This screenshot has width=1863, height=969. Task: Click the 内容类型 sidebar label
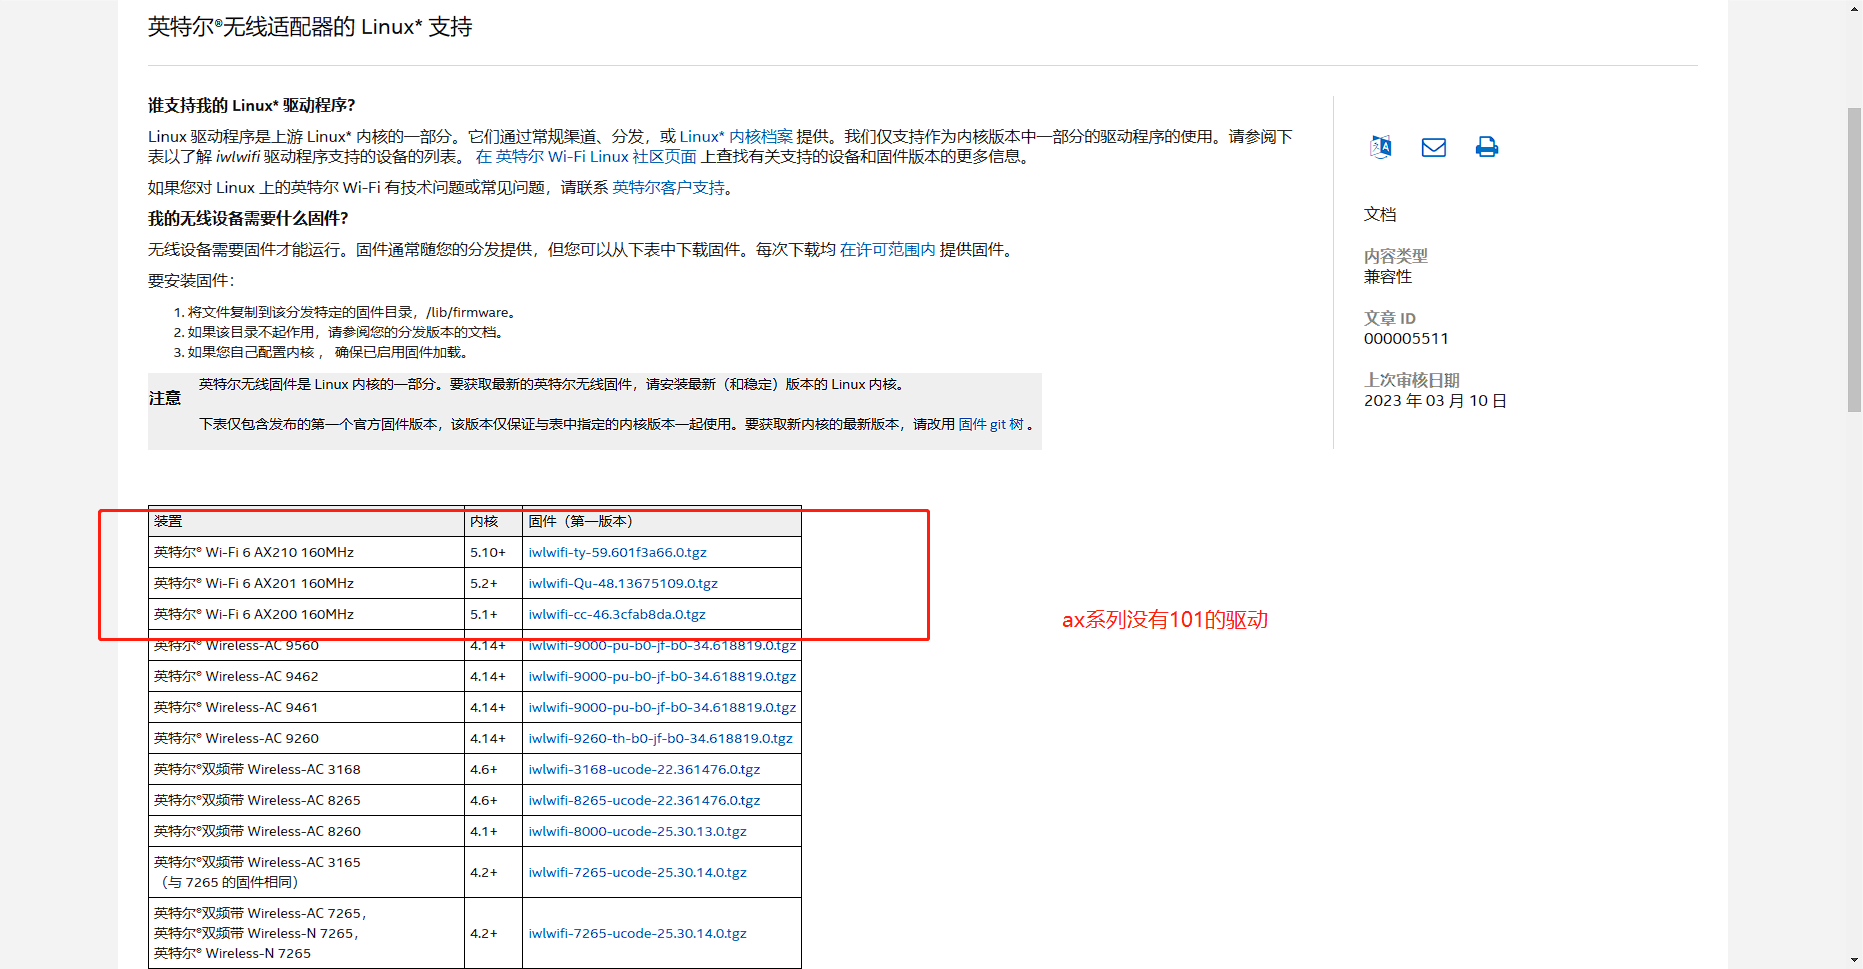click(x=1396, y=256)
